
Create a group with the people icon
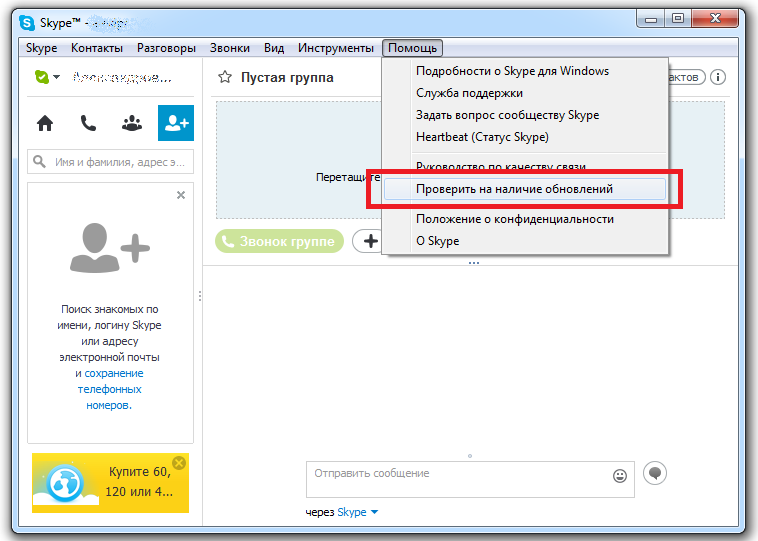(131, 123)
